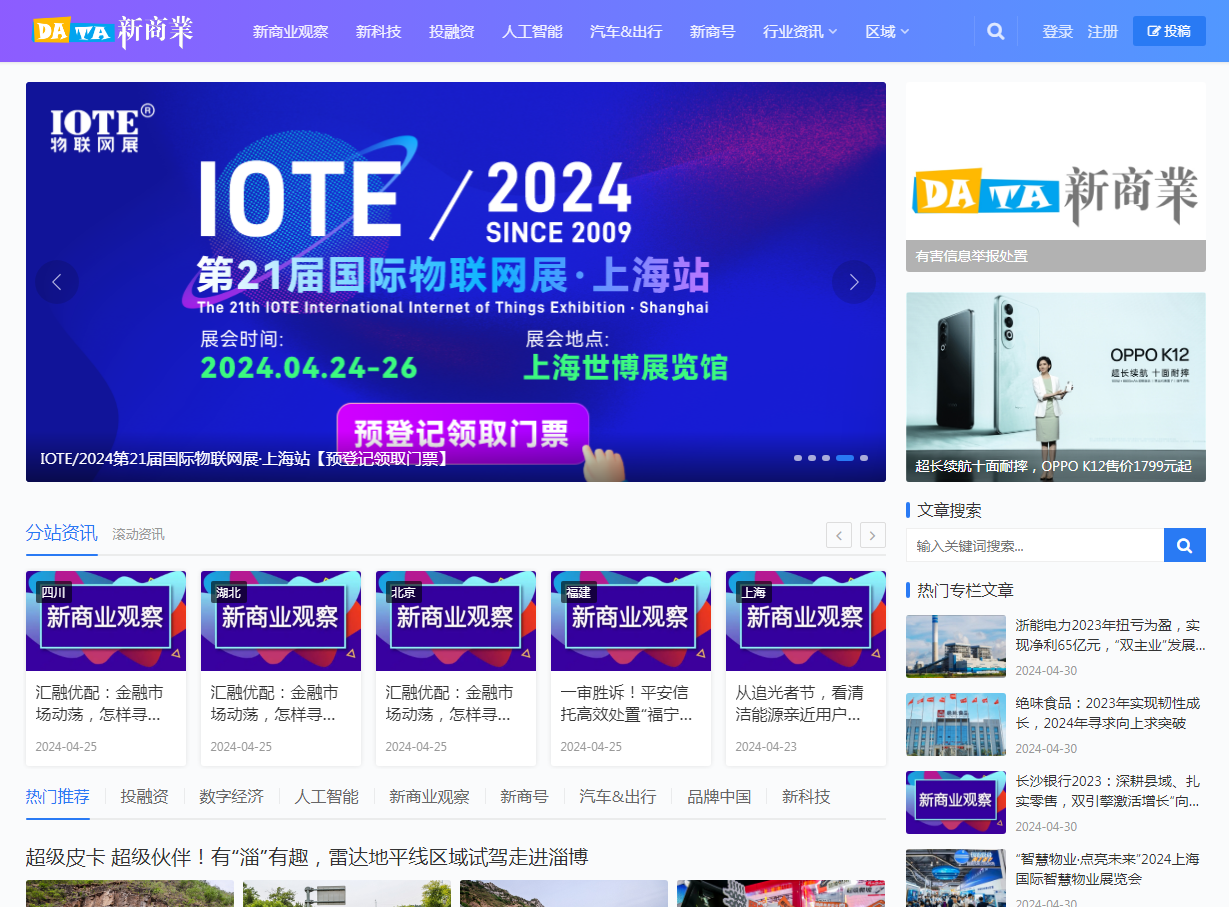
Task: Select the first carousel indicator dot
Action: [798, 458]
